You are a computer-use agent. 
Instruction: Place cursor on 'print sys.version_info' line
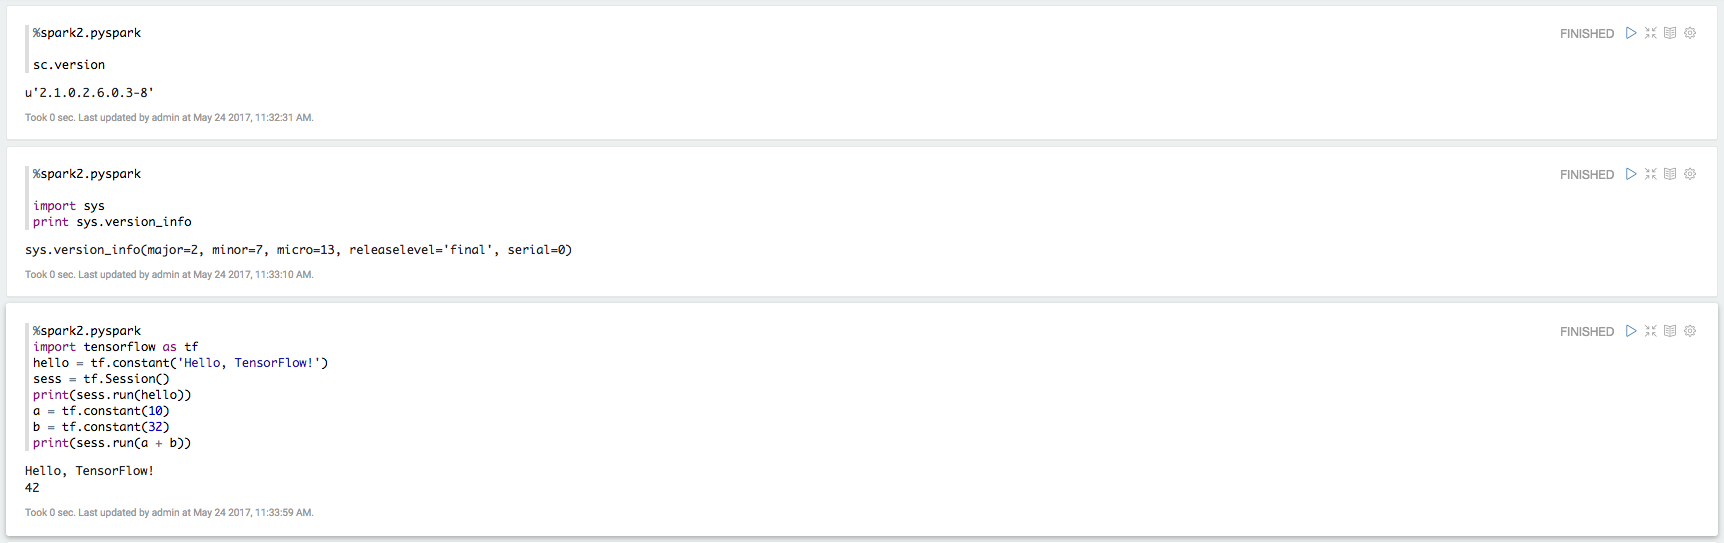[x=112, y=222]
